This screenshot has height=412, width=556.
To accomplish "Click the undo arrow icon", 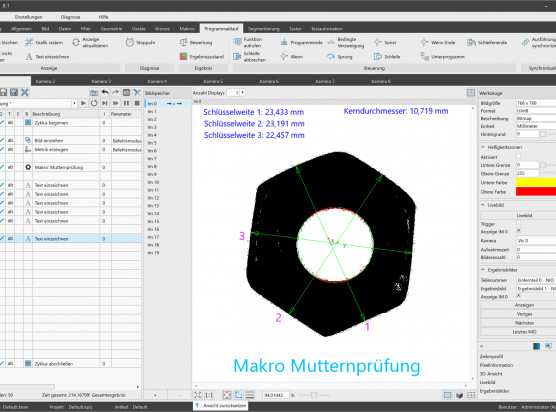I will point(105,93).
